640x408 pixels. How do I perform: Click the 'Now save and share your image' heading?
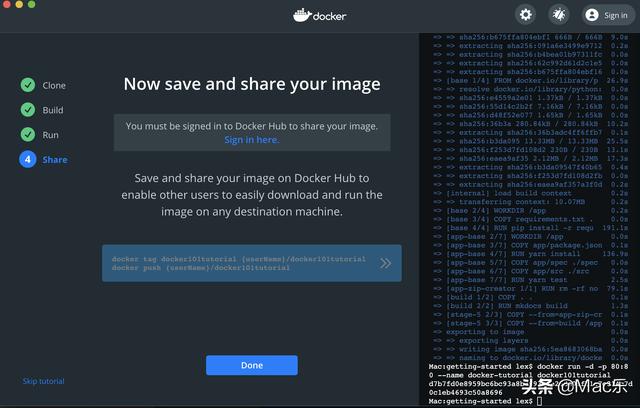[x=252, y=84]
